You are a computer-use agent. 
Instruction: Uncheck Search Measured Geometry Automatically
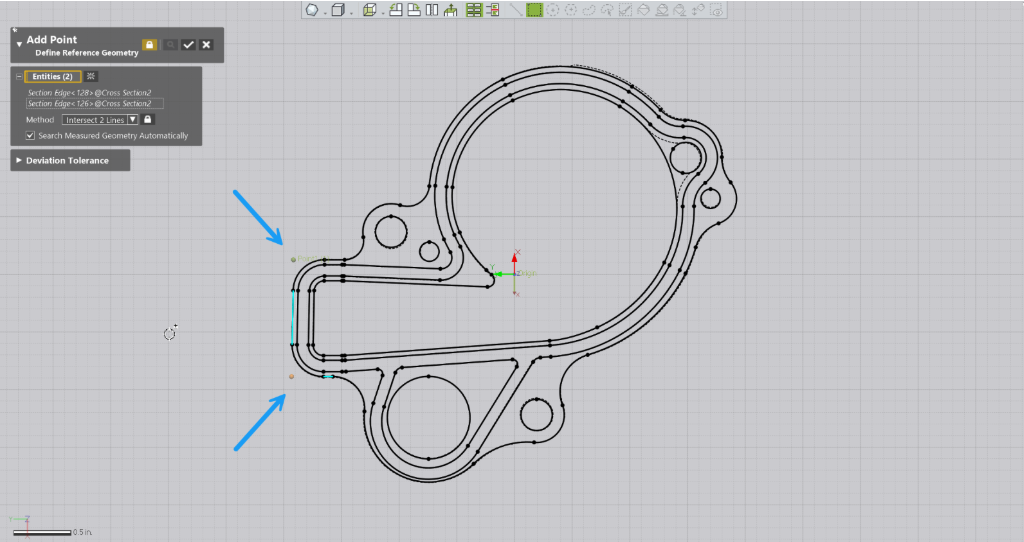30,135
